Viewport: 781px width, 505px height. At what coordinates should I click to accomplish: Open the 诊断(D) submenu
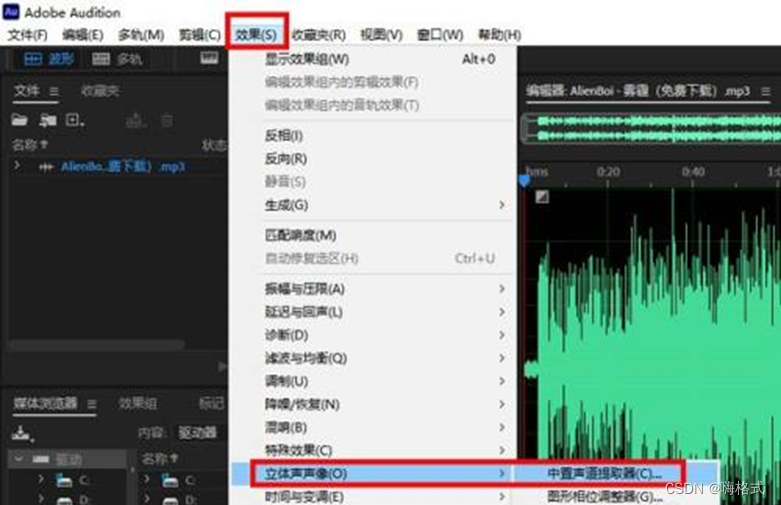pyautogui.click(x=371, y=335)
